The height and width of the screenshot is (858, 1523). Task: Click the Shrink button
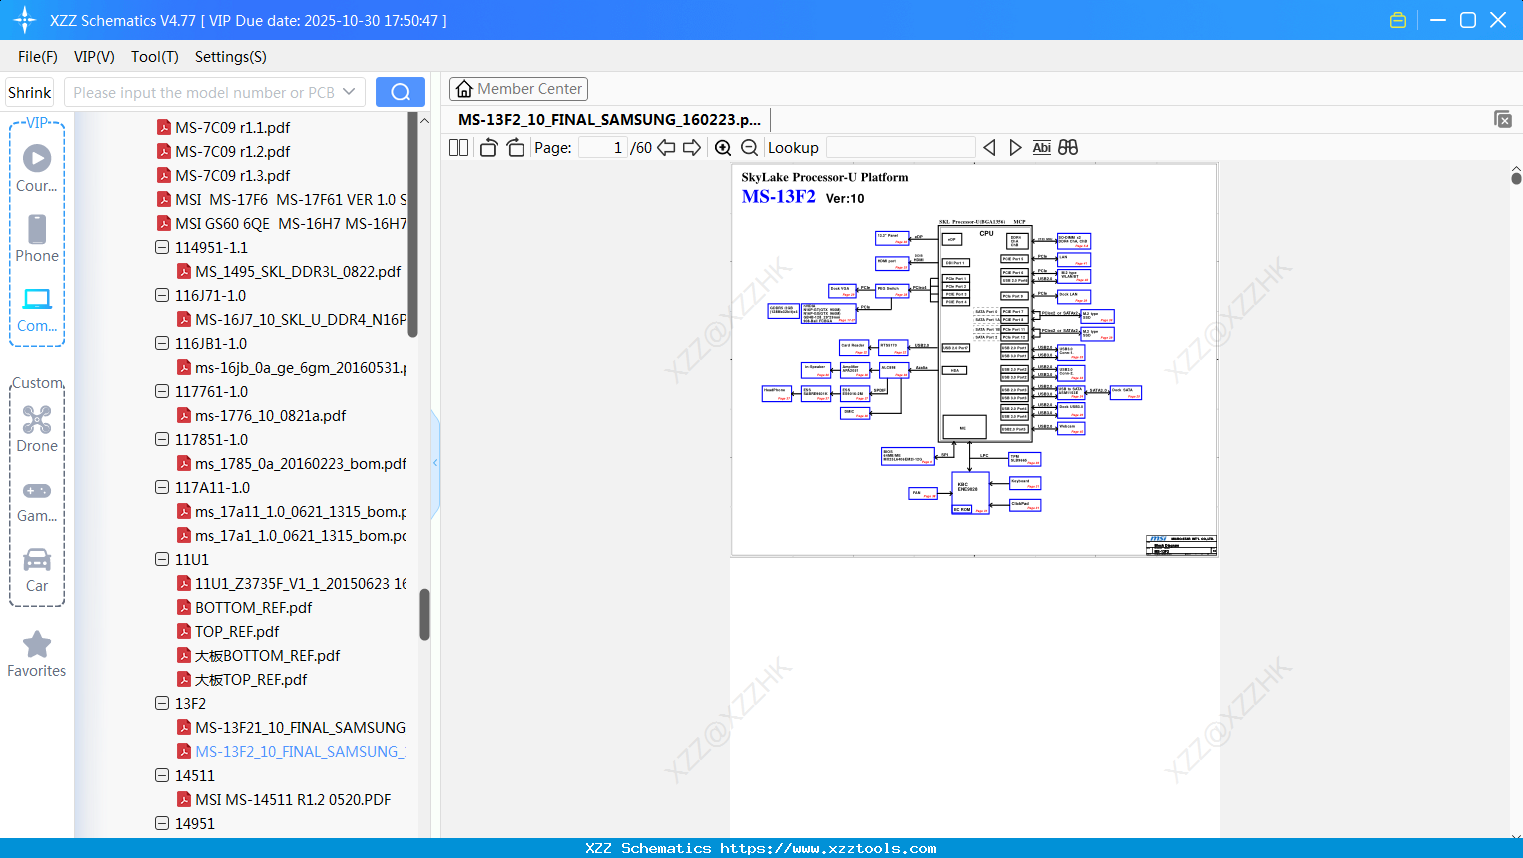pyautogui.click(x=30, y=92)
